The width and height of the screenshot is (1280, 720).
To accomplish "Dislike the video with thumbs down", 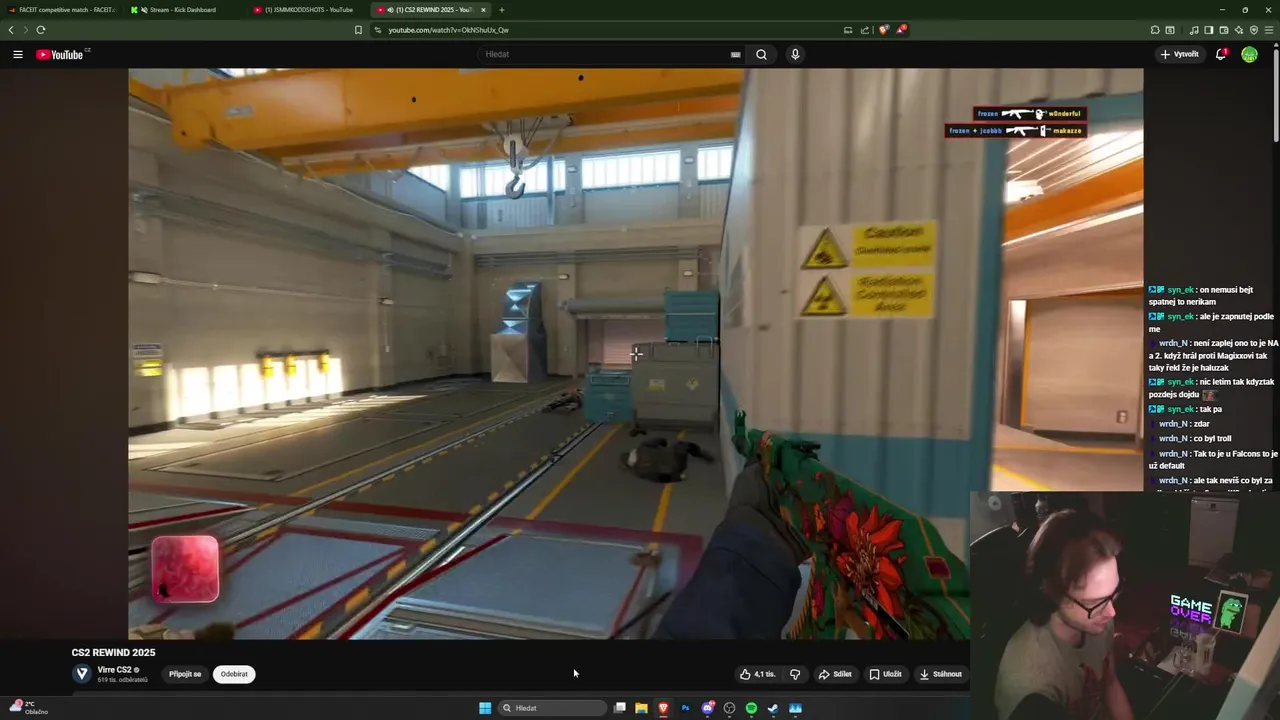I will (x=795, y=674).
